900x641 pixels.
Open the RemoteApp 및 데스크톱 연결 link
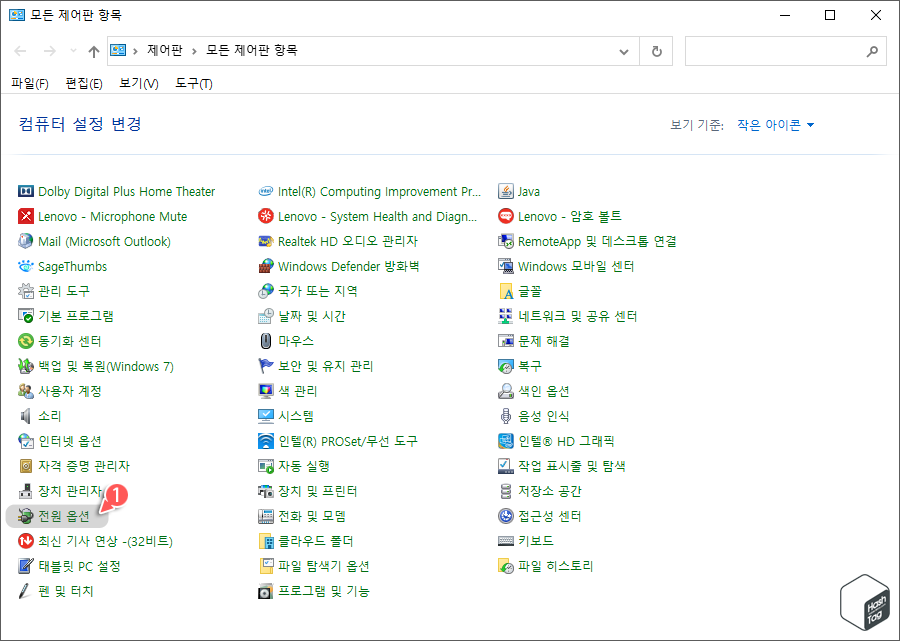click(x=597, y=241)
